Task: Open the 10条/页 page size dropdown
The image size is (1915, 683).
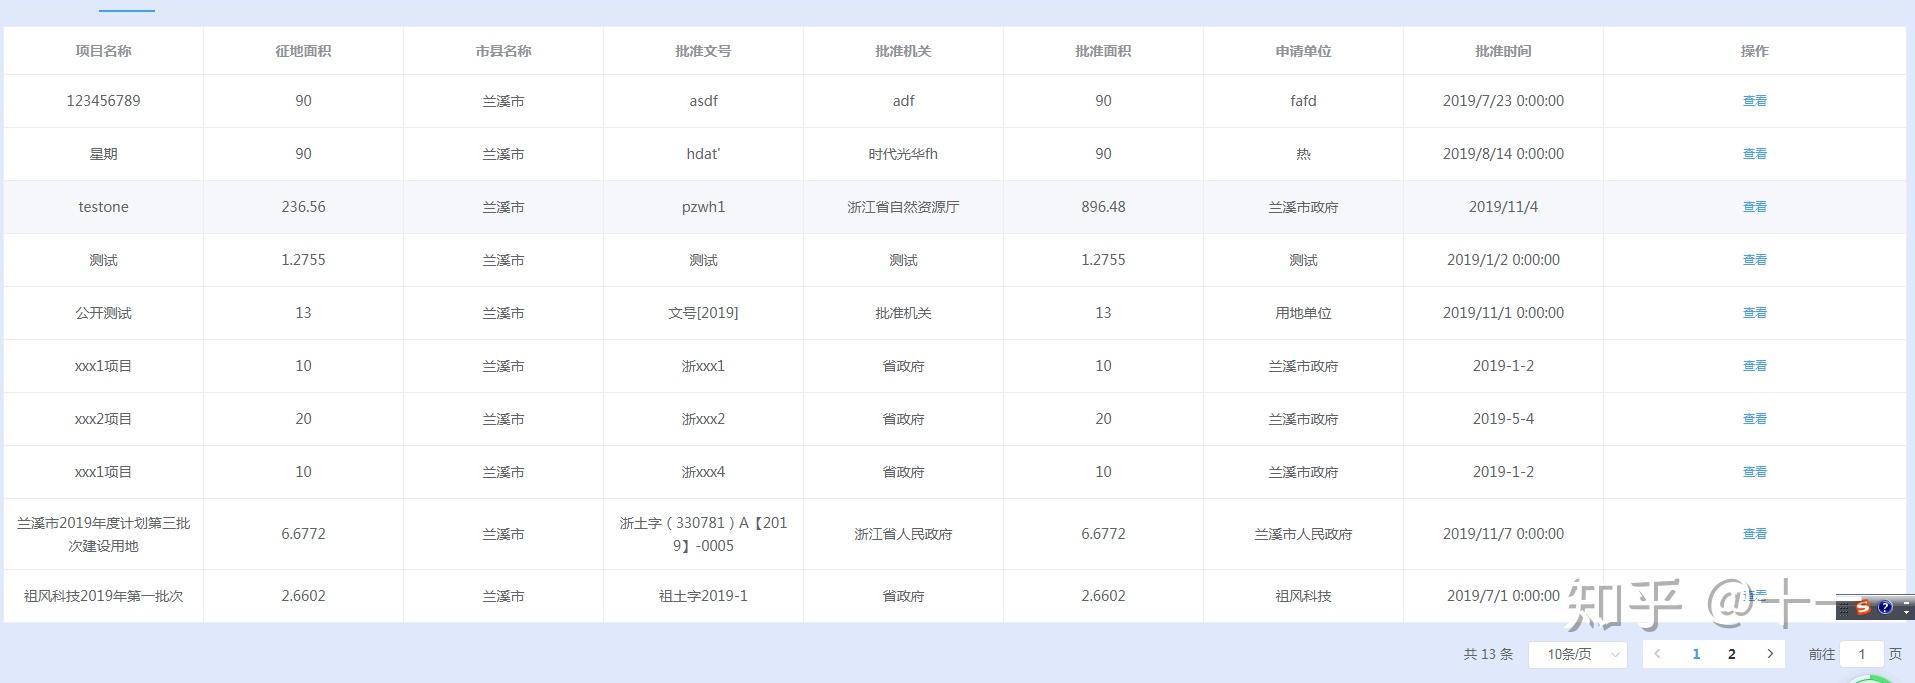Action: (1578, 654)
